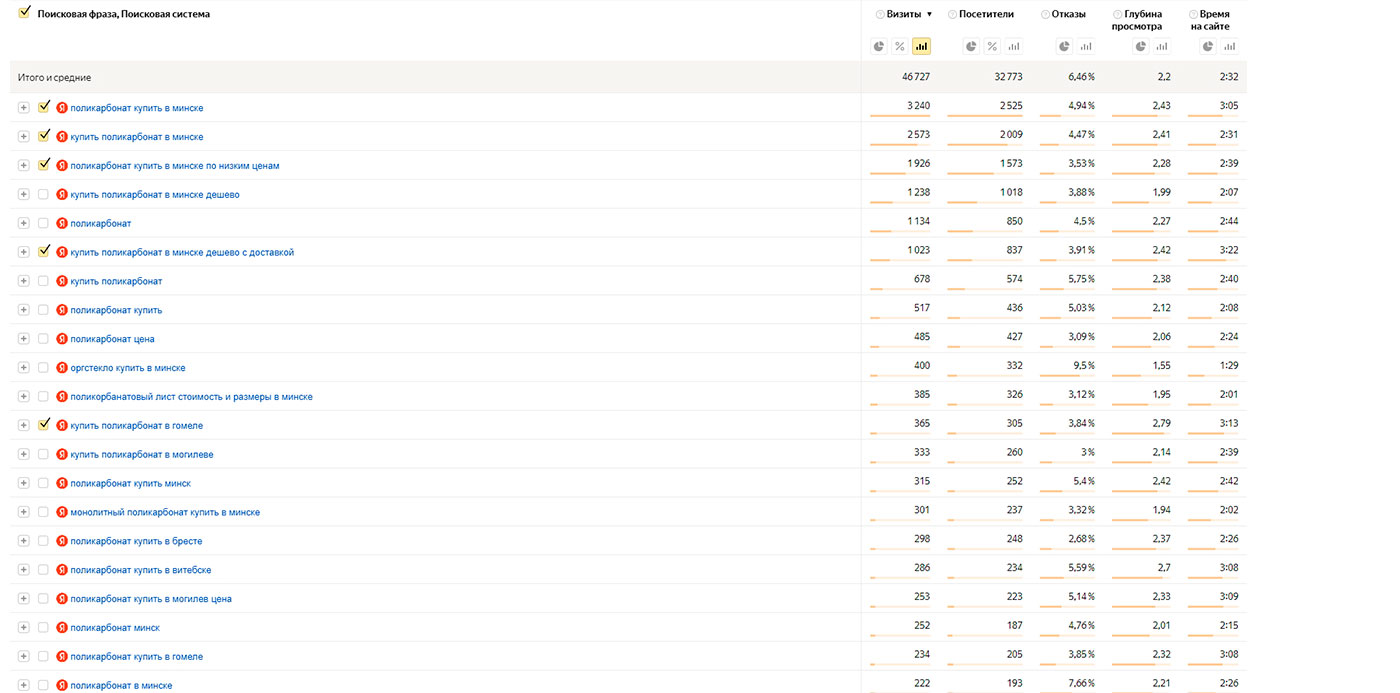
Task: Click bar chart icon under Посетители column
Action: coord(1013,46)
